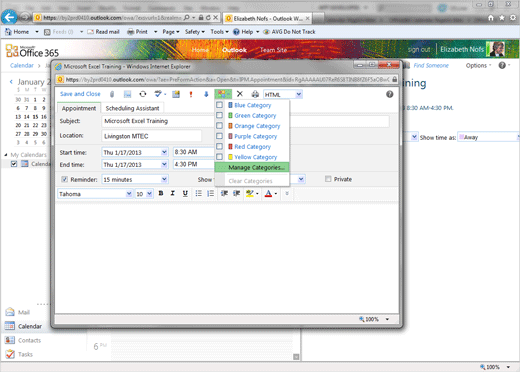Switch to the Appointment tab
The height and width of the screenshot is (372, 520).
79,108
